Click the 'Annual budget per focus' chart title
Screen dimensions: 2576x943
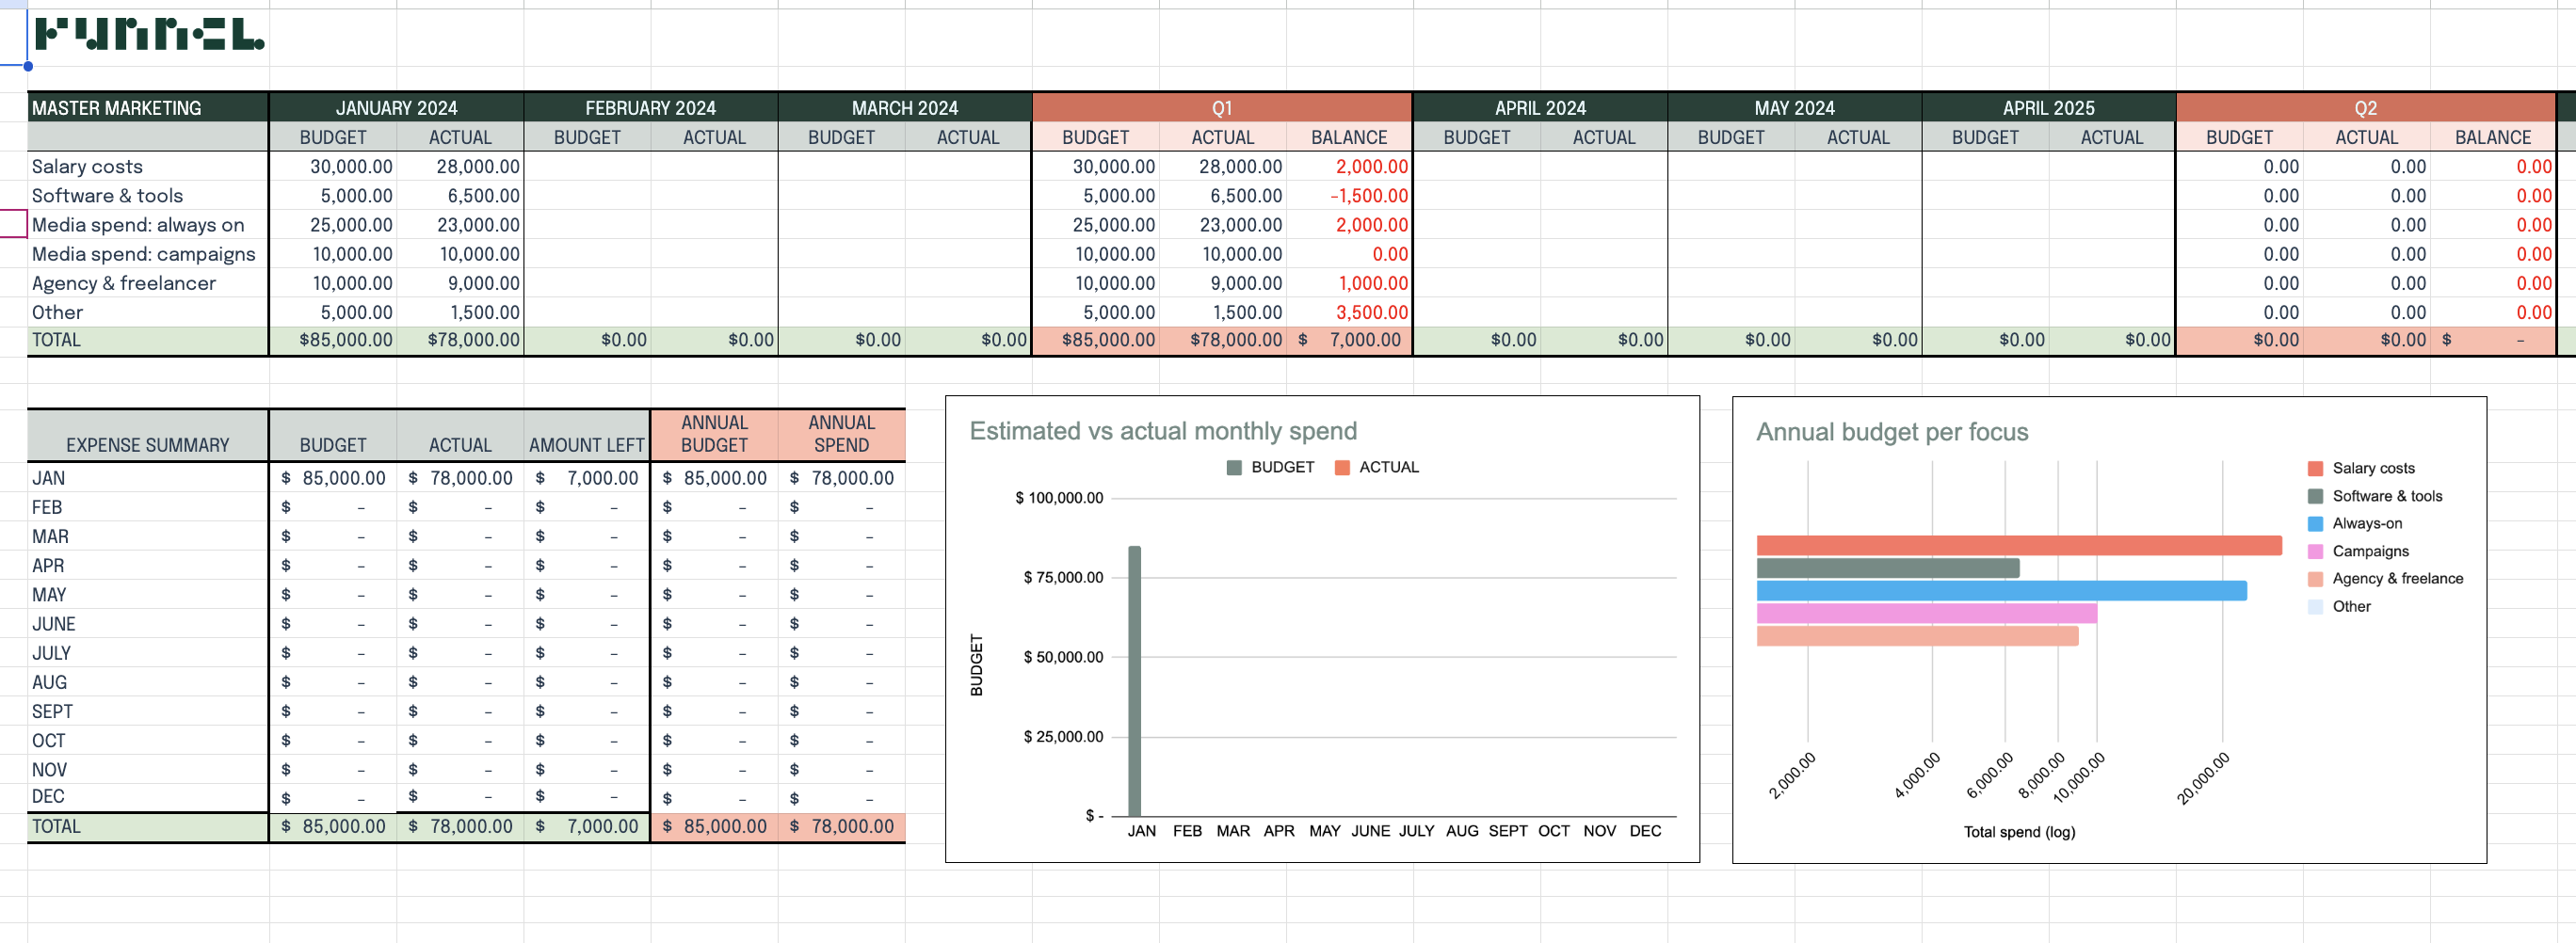[x=1891, y=432]
